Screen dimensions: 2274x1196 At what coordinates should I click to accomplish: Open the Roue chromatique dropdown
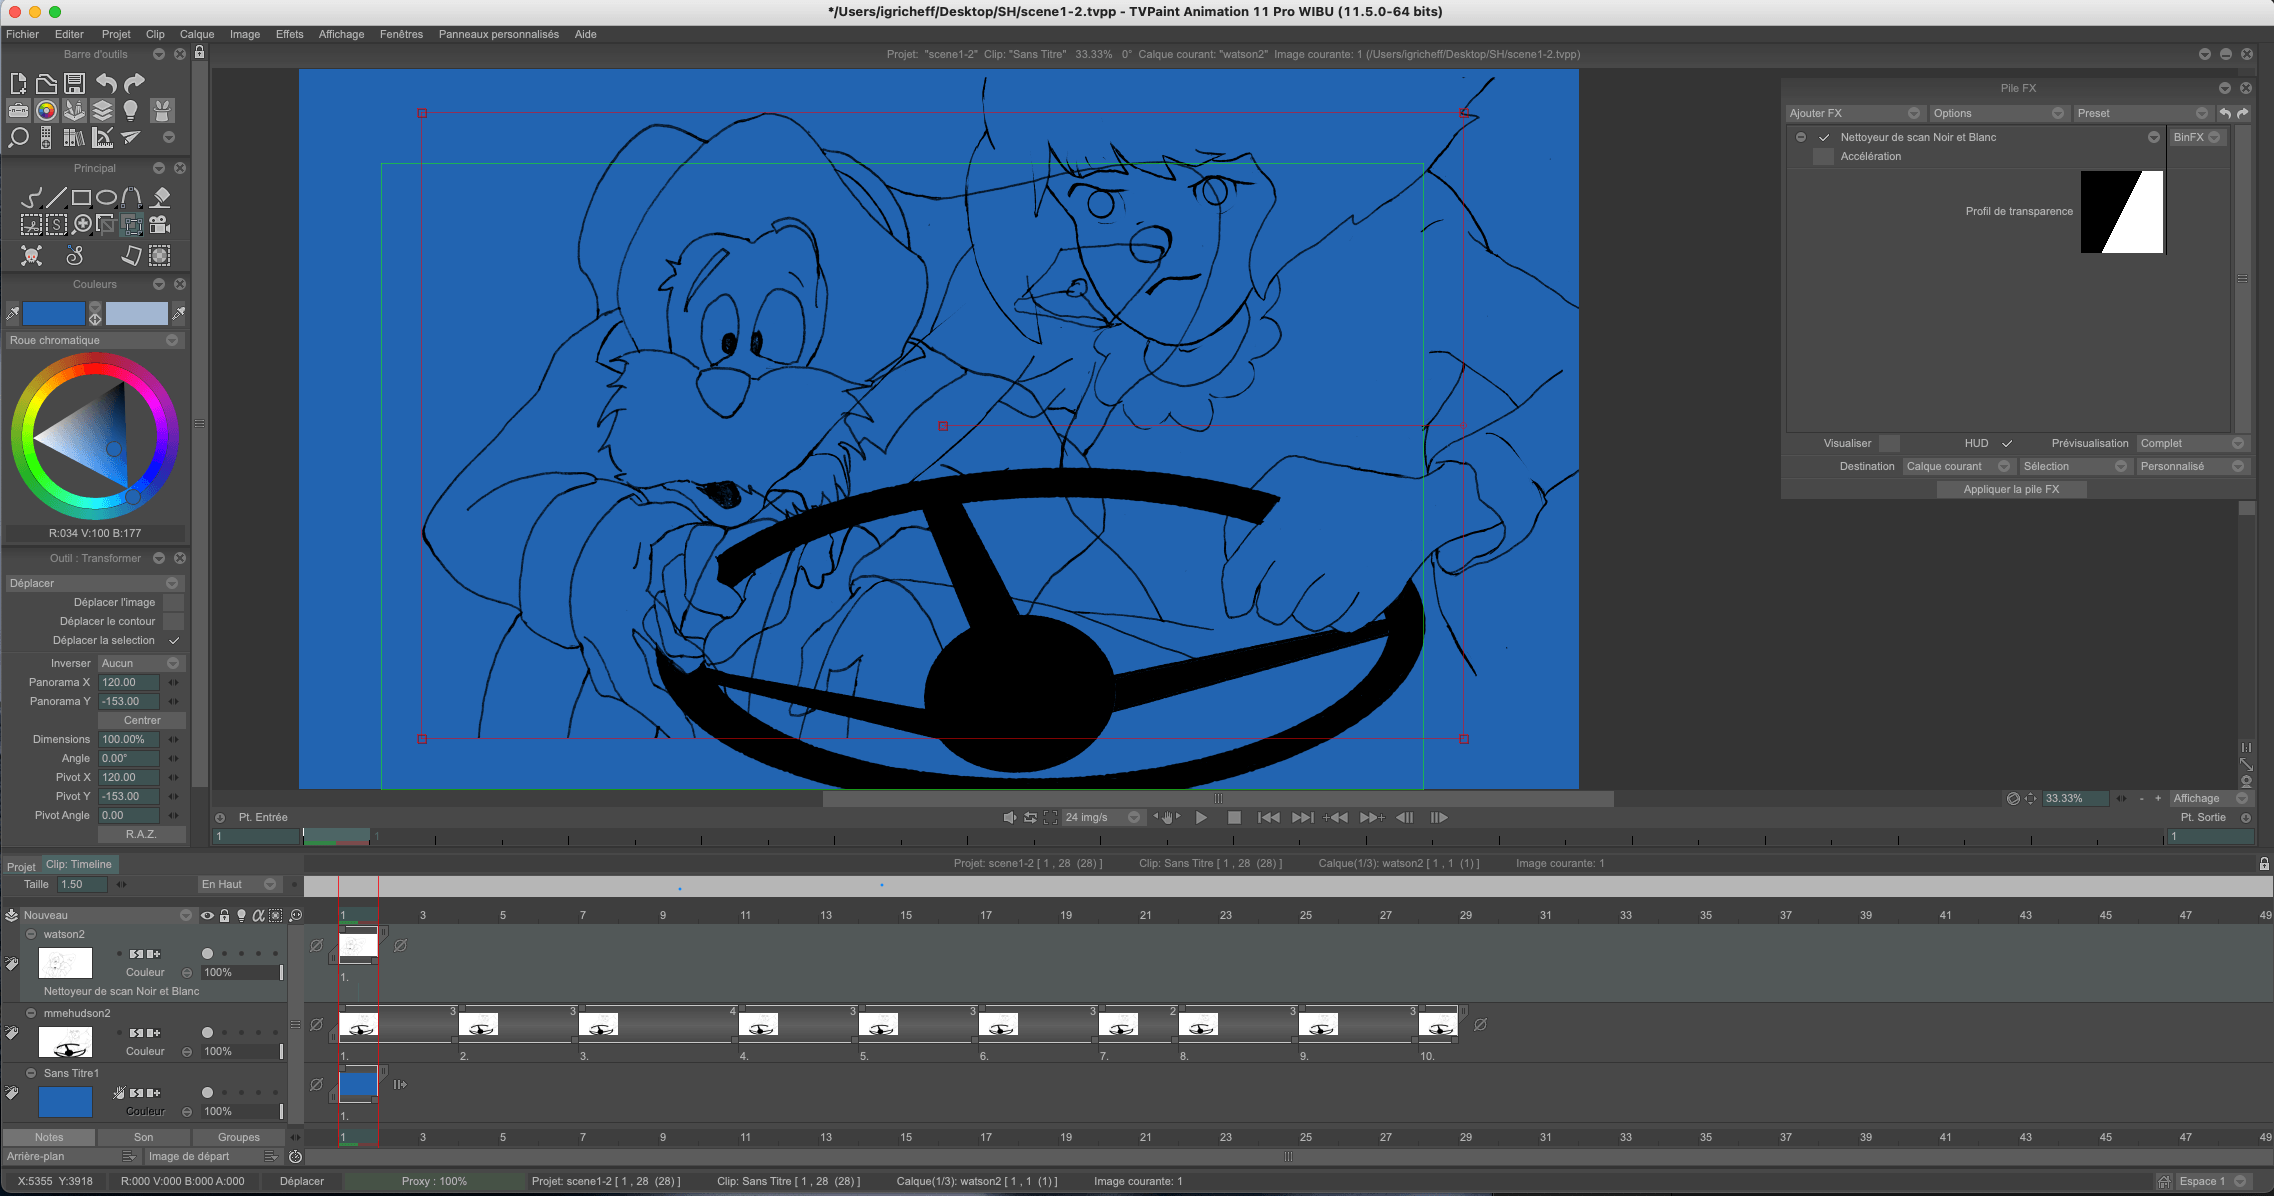94,340
